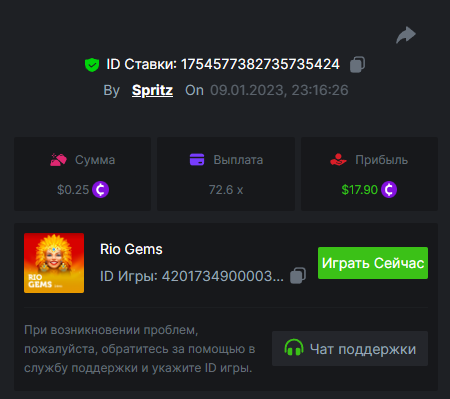The width and height of the screenshot is (450, 399).
Task: Click the green headphones support icon
Action: [x=294, y=348]
